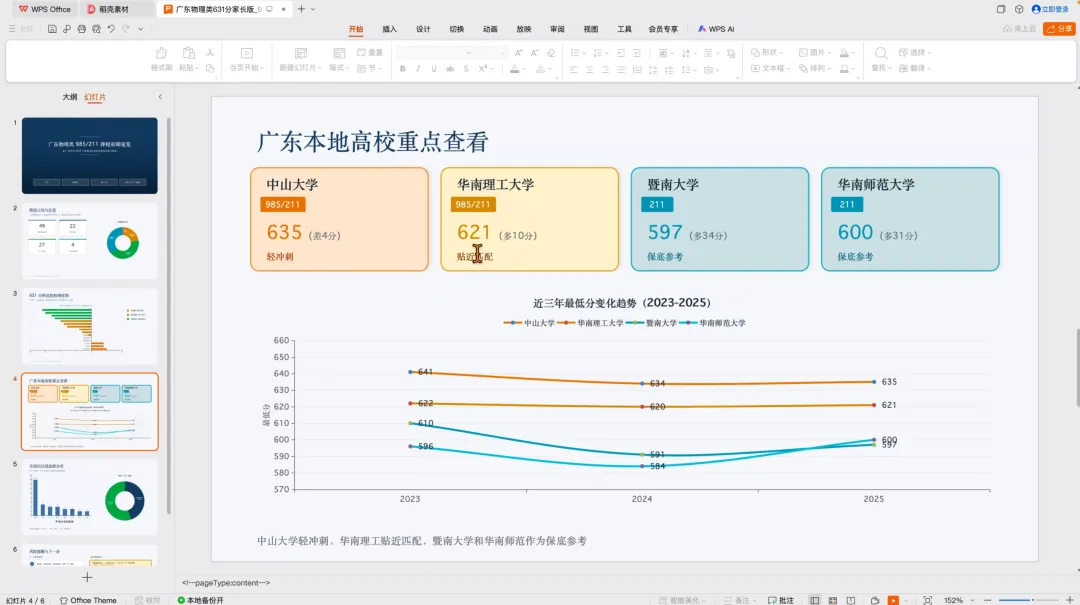Open the Shapes (形状) dropdown
The height and width of the screenshot is (605, 1080).
coord(765,52)
